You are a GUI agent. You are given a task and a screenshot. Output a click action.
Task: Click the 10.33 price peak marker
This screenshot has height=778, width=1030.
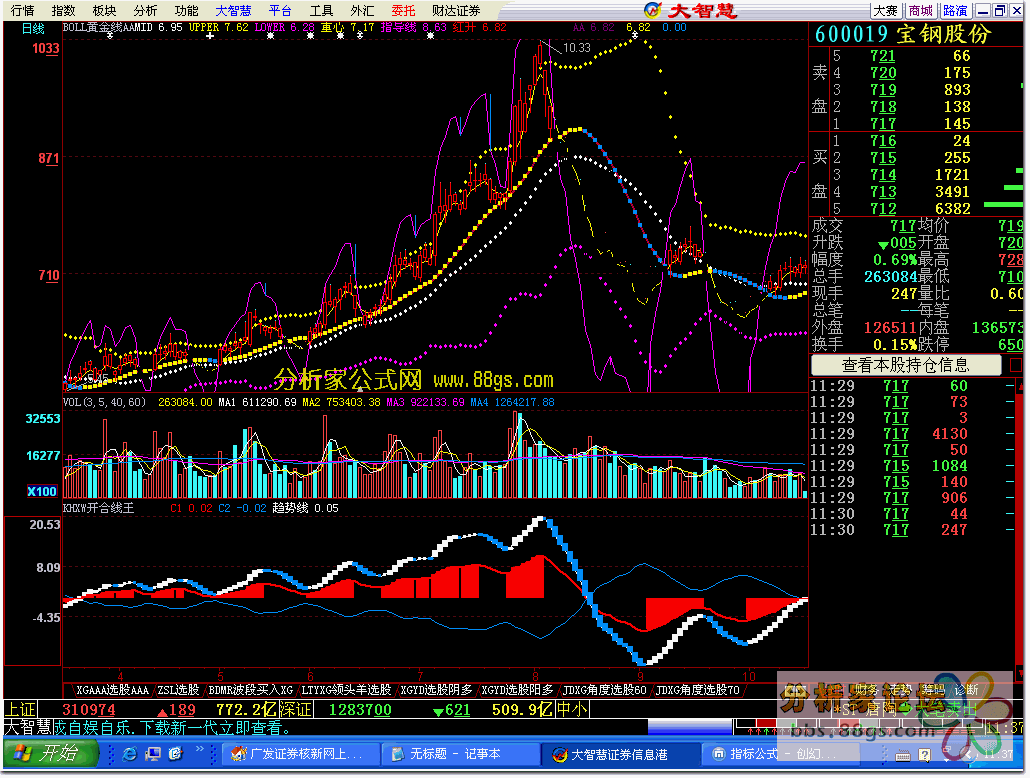(x=576, y=48)
